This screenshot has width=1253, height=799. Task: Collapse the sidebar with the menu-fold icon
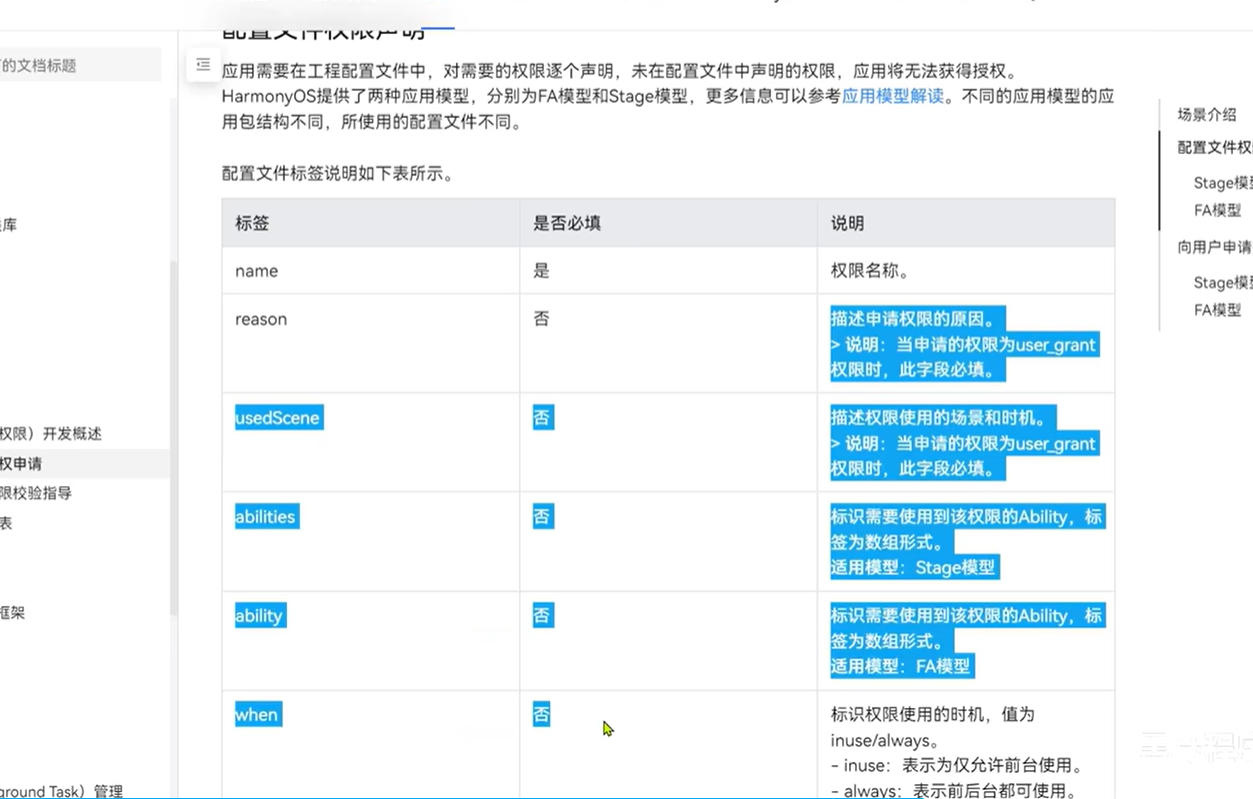point(203,65)
